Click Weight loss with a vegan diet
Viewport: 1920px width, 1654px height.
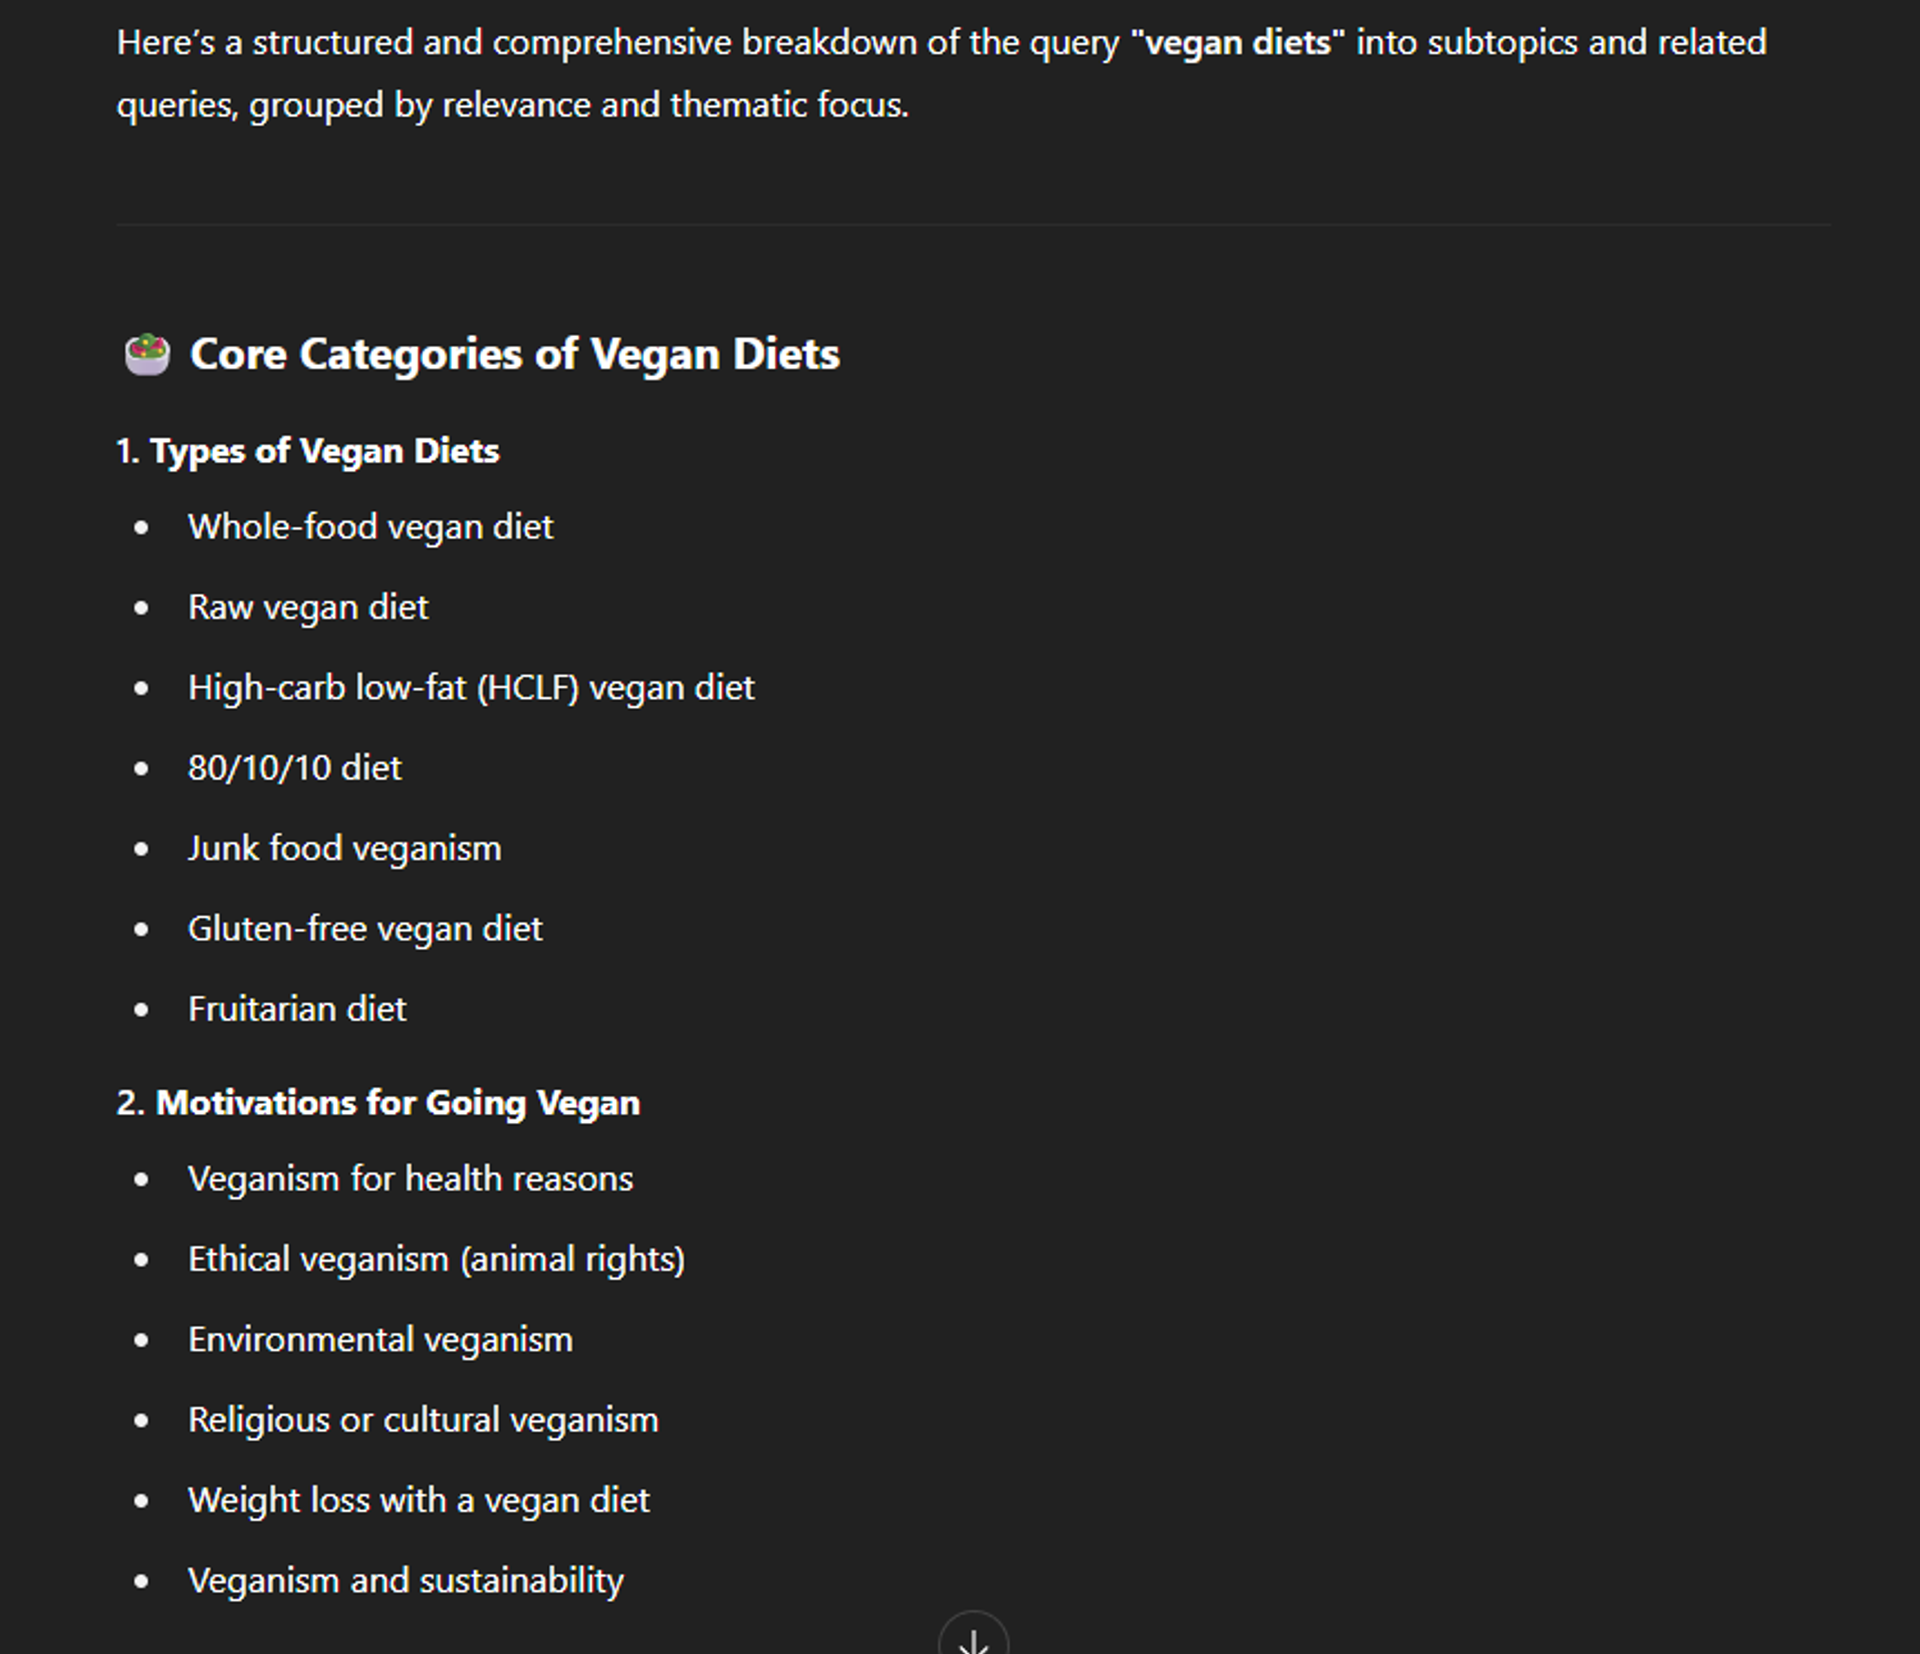(x=419, y=1500)
